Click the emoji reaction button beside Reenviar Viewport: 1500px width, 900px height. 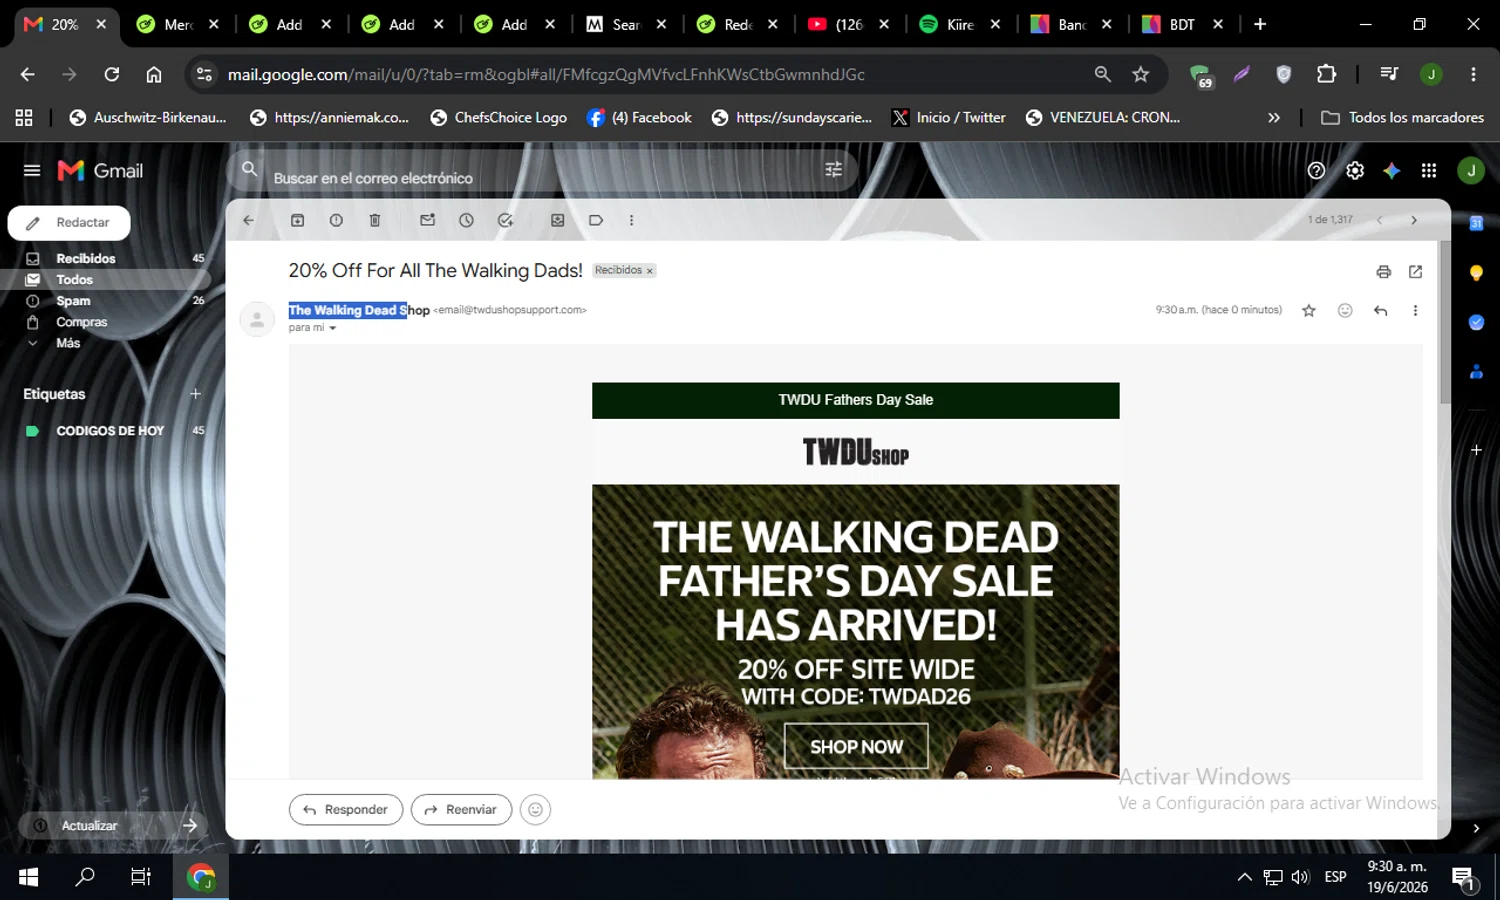coord(535,810)
